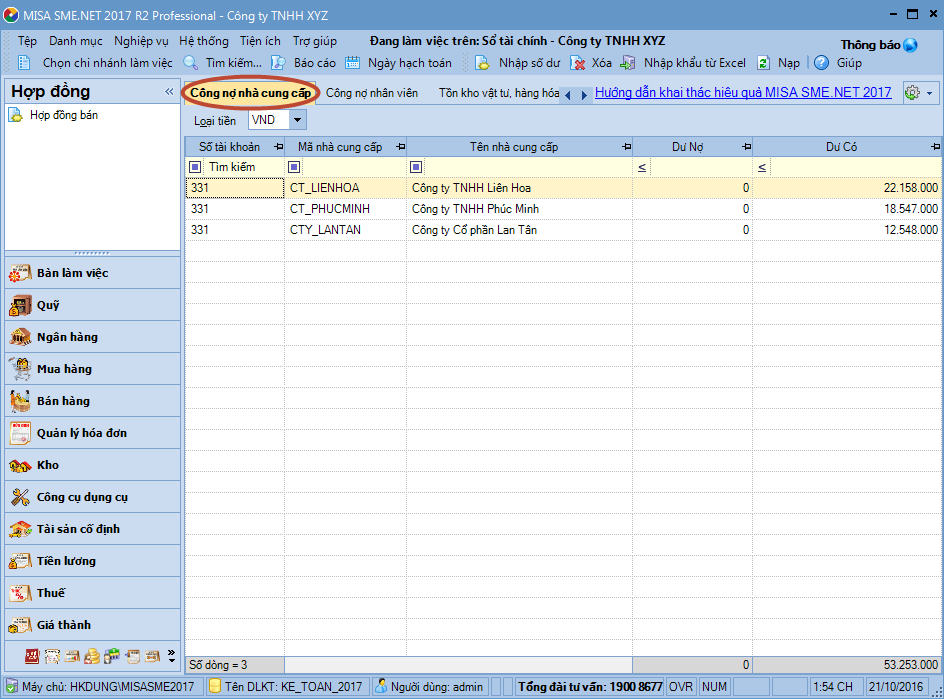Click the Giúp help icon
This screenshot has height=699, width=944.
pos(821,63)
